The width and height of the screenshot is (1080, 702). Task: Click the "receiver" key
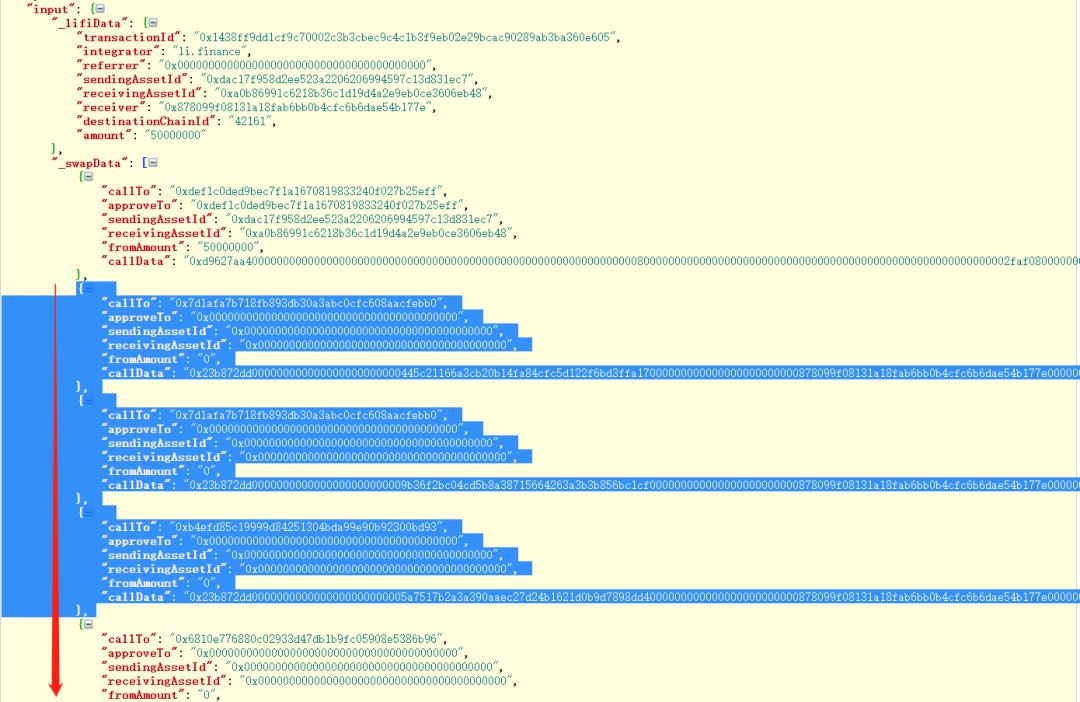[114, 107]
